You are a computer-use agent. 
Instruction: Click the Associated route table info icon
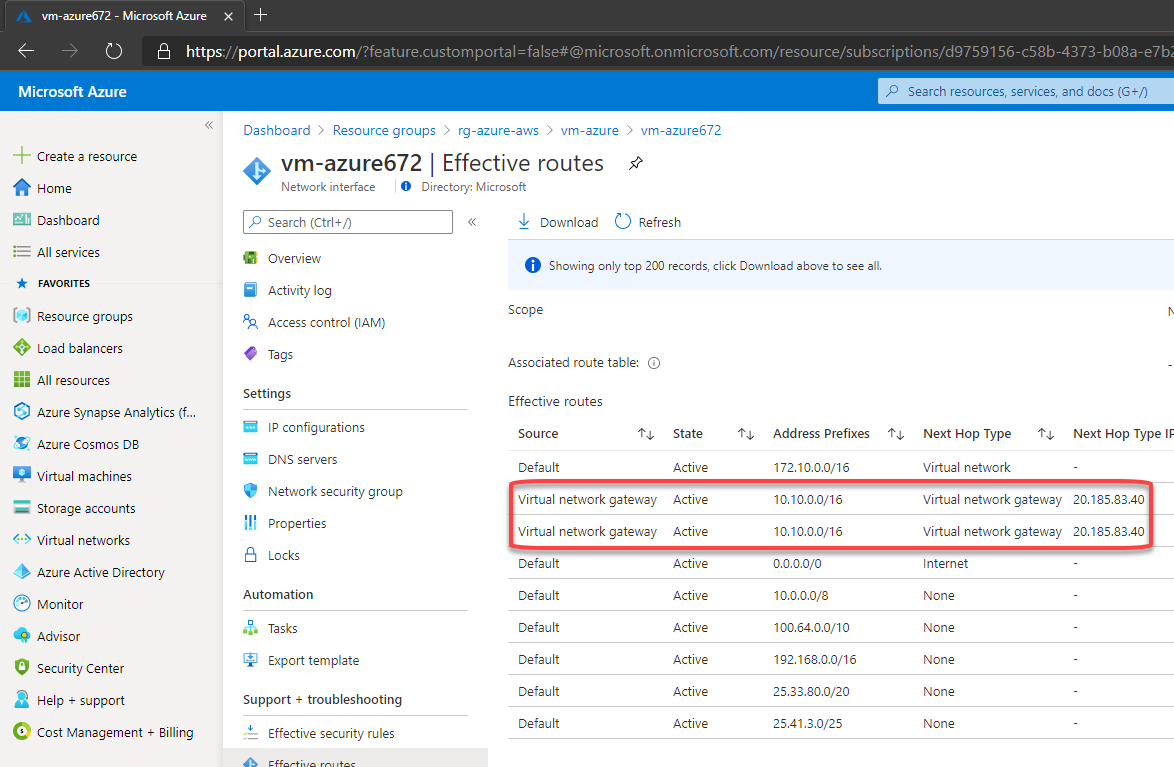pyautogui.click(x=654, y=363)
